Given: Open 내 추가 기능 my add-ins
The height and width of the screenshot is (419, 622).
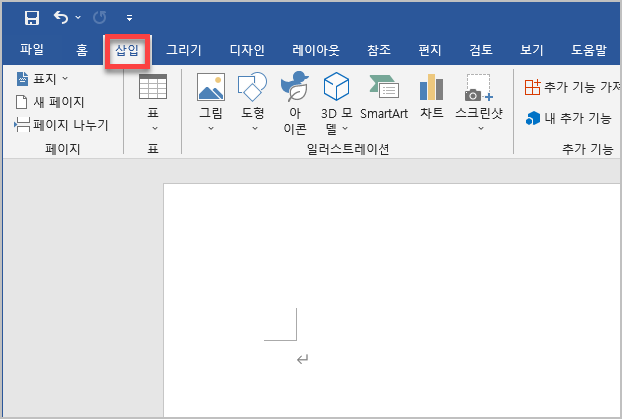Looking at the screenshot, I should [568, 118].
